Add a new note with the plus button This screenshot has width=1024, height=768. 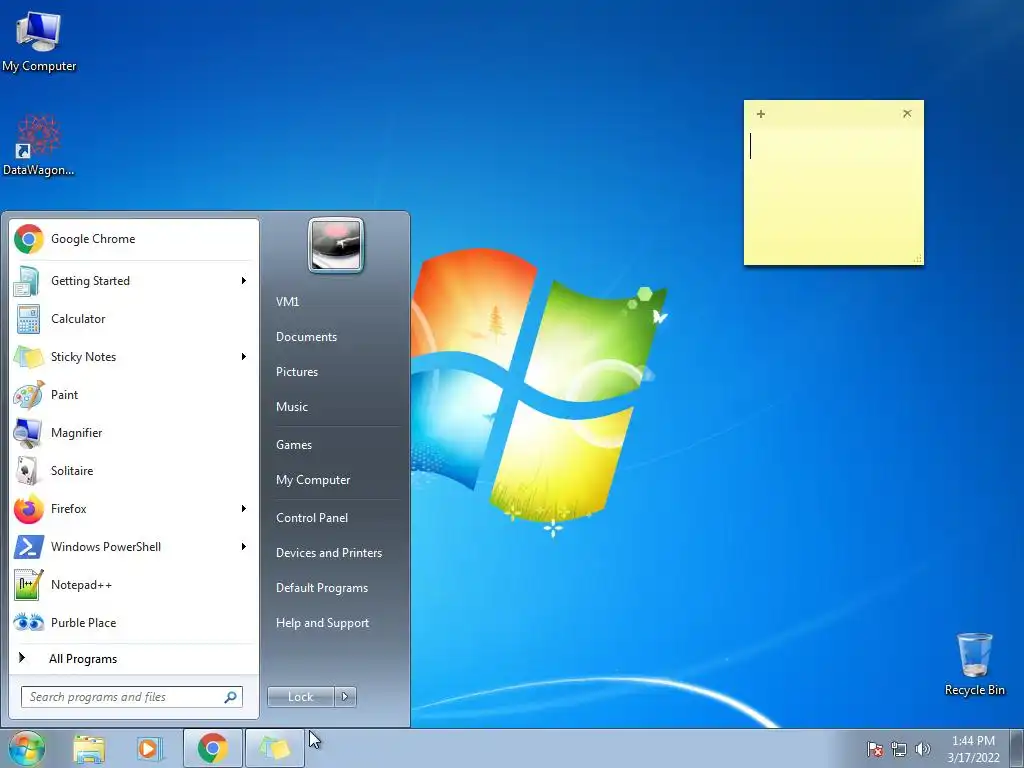[761, 114]
